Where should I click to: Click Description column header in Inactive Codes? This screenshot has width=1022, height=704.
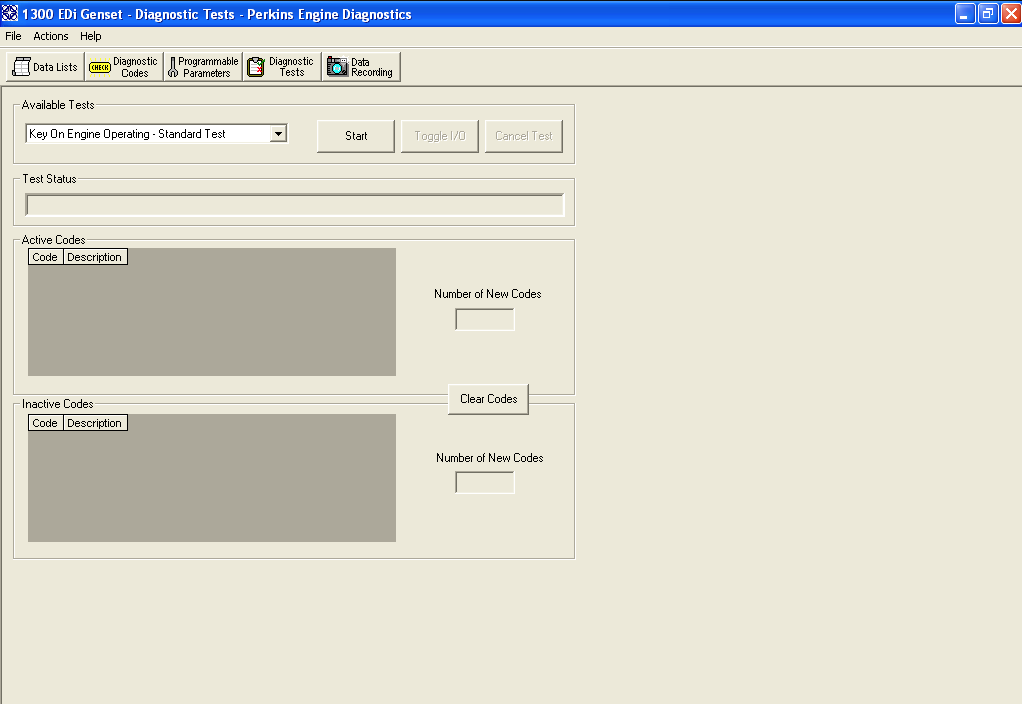point(95,423)
